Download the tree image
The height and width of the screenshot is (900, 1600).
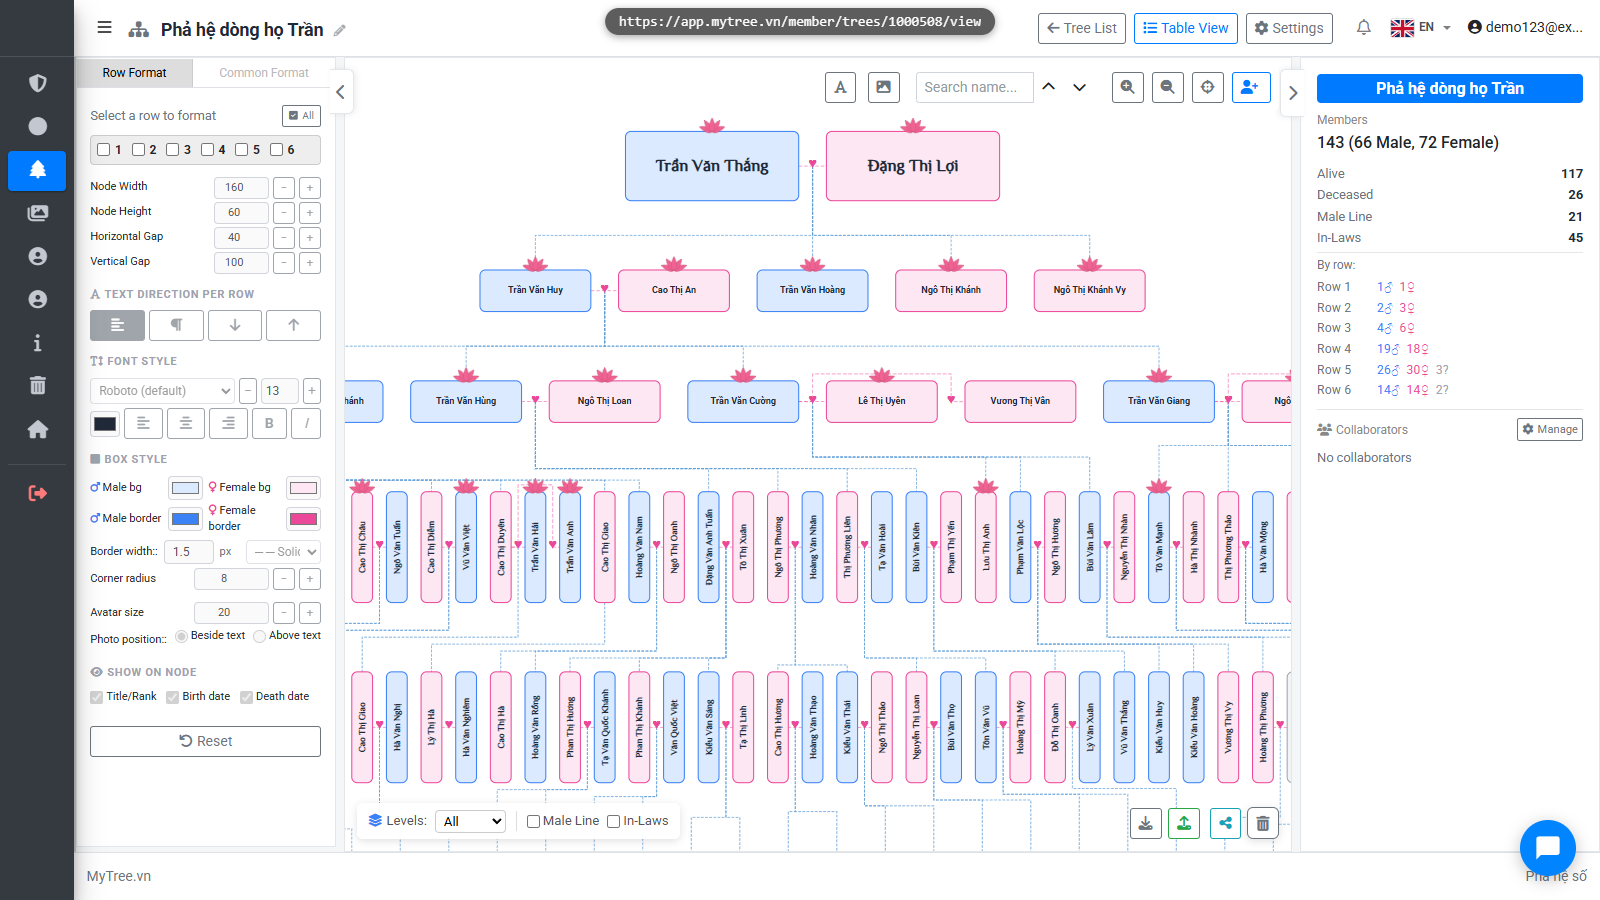tap(1145, 823)
